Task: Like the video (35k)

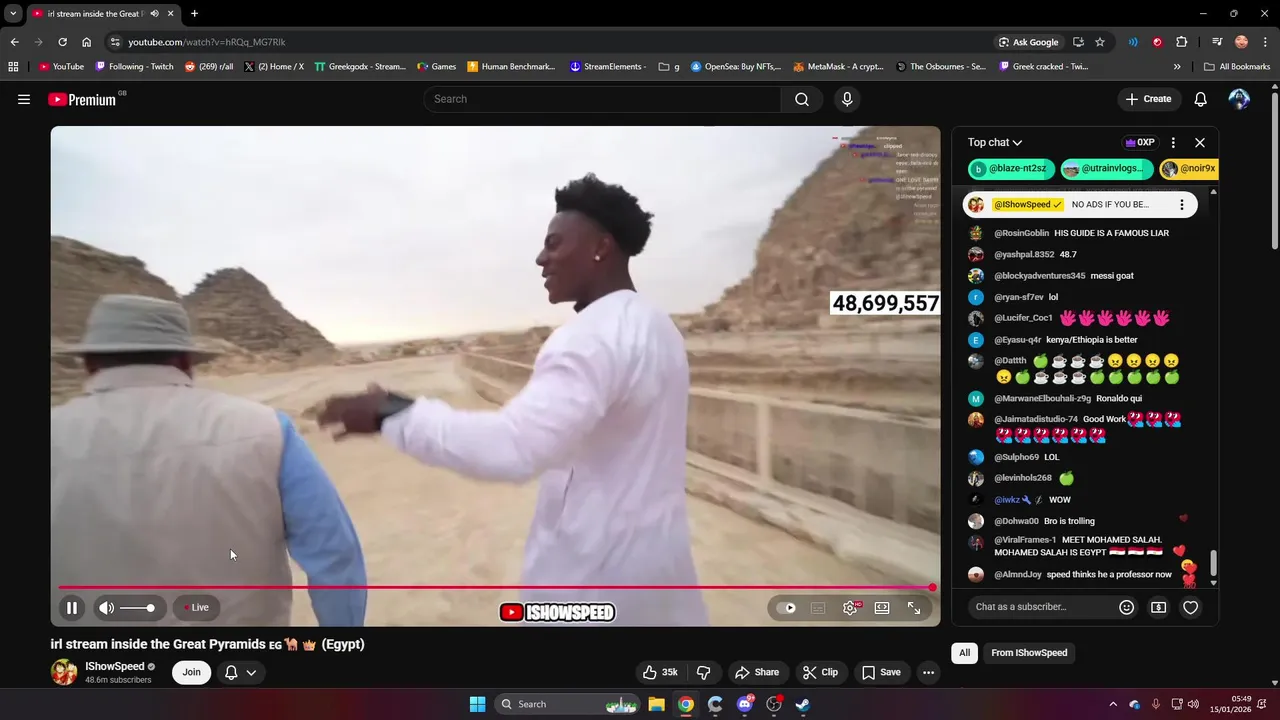Action: (660, 672)
